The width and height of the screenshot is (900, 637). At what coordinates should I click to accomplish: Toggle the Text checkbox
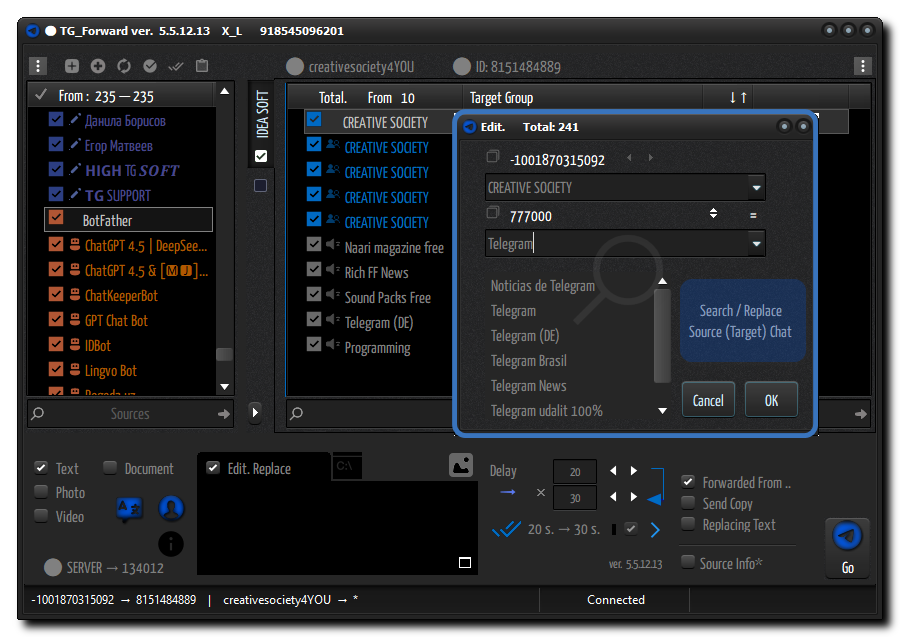coord(41,468)
